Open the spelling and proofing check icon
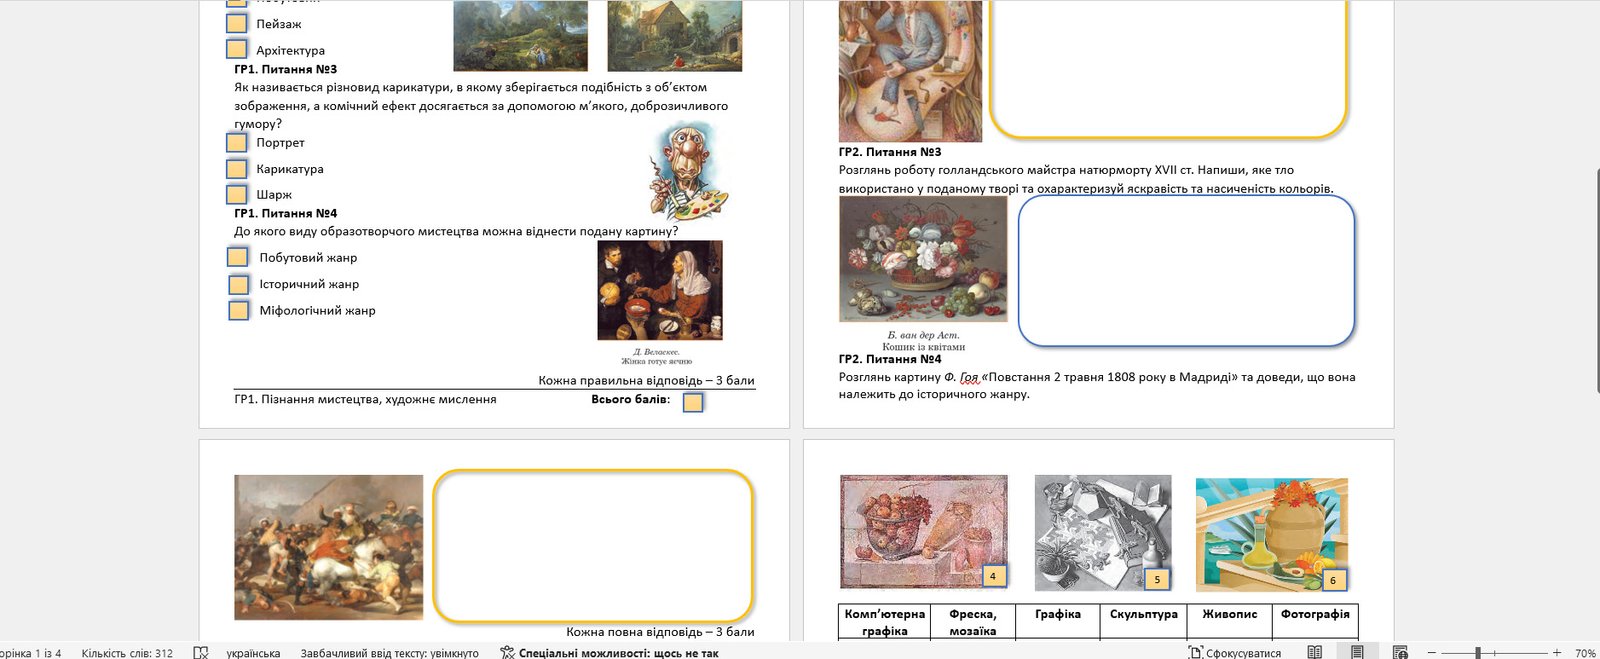 pos(201,652)
